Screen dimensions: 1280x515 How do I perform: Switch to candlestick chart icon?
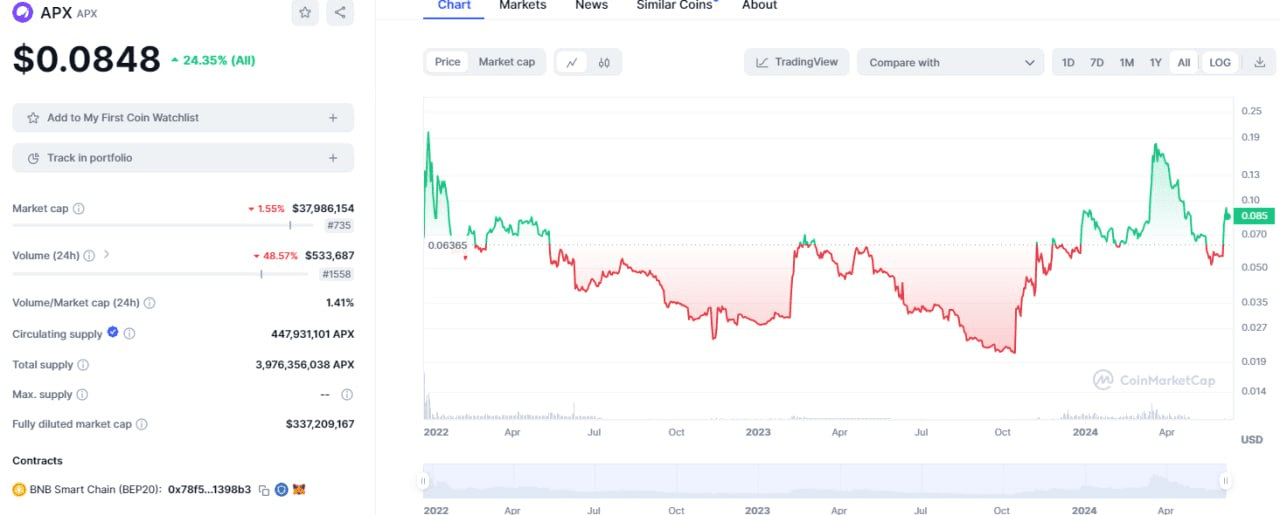(x=604, y=62)
